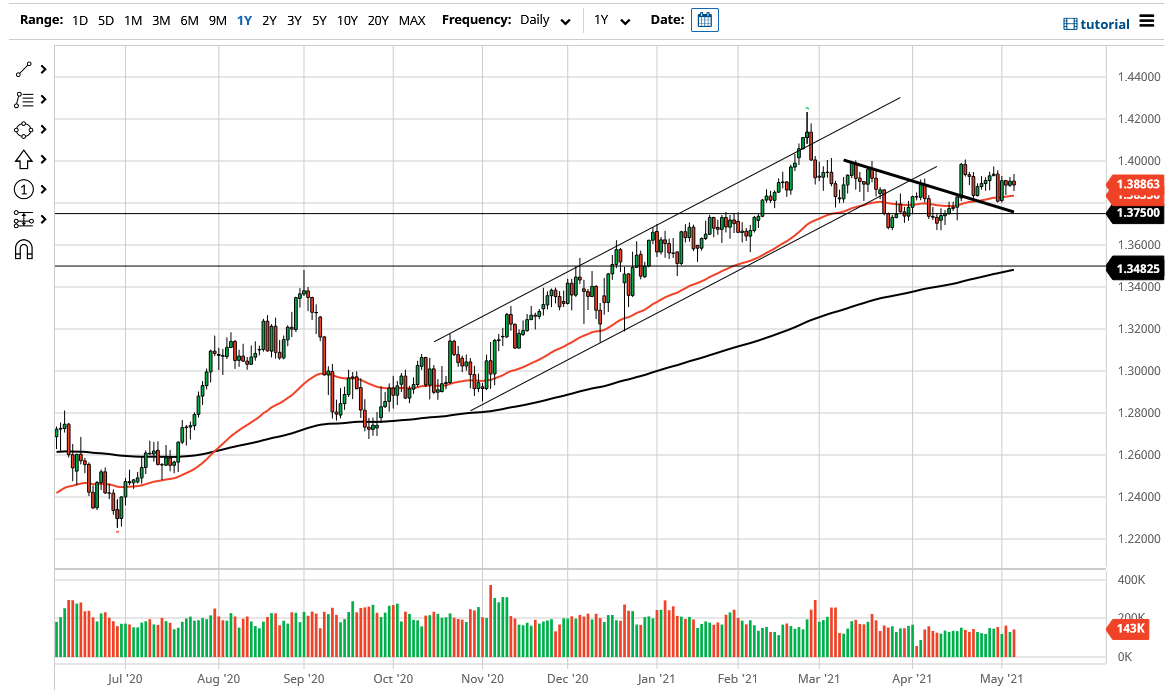Open the 1Y period dropdown beside Frequency

[611, 20]
